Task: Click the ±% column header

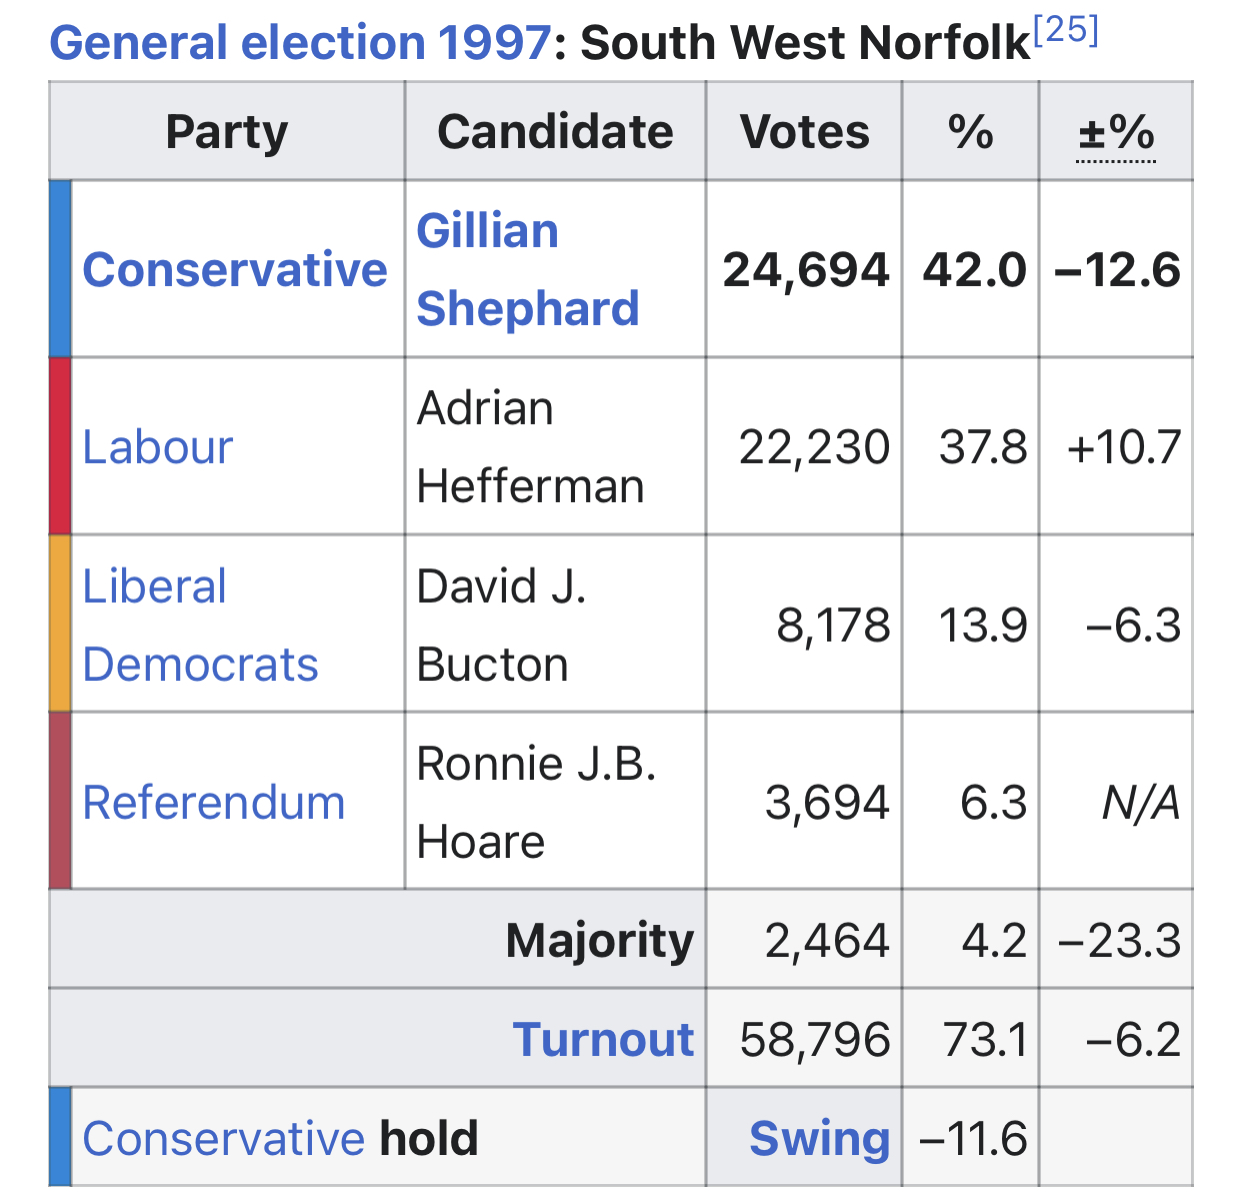Action: (x=1116, y=132)
